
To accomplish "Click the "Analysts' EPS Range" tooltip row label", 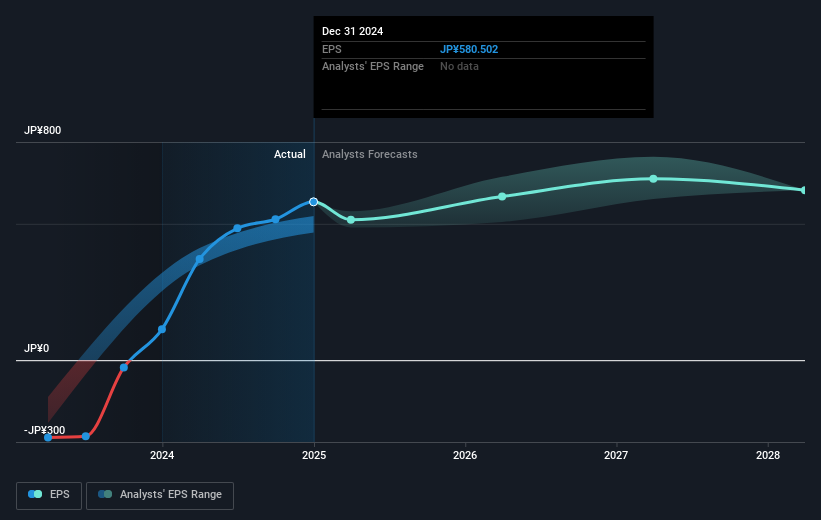I will (373, 67).
